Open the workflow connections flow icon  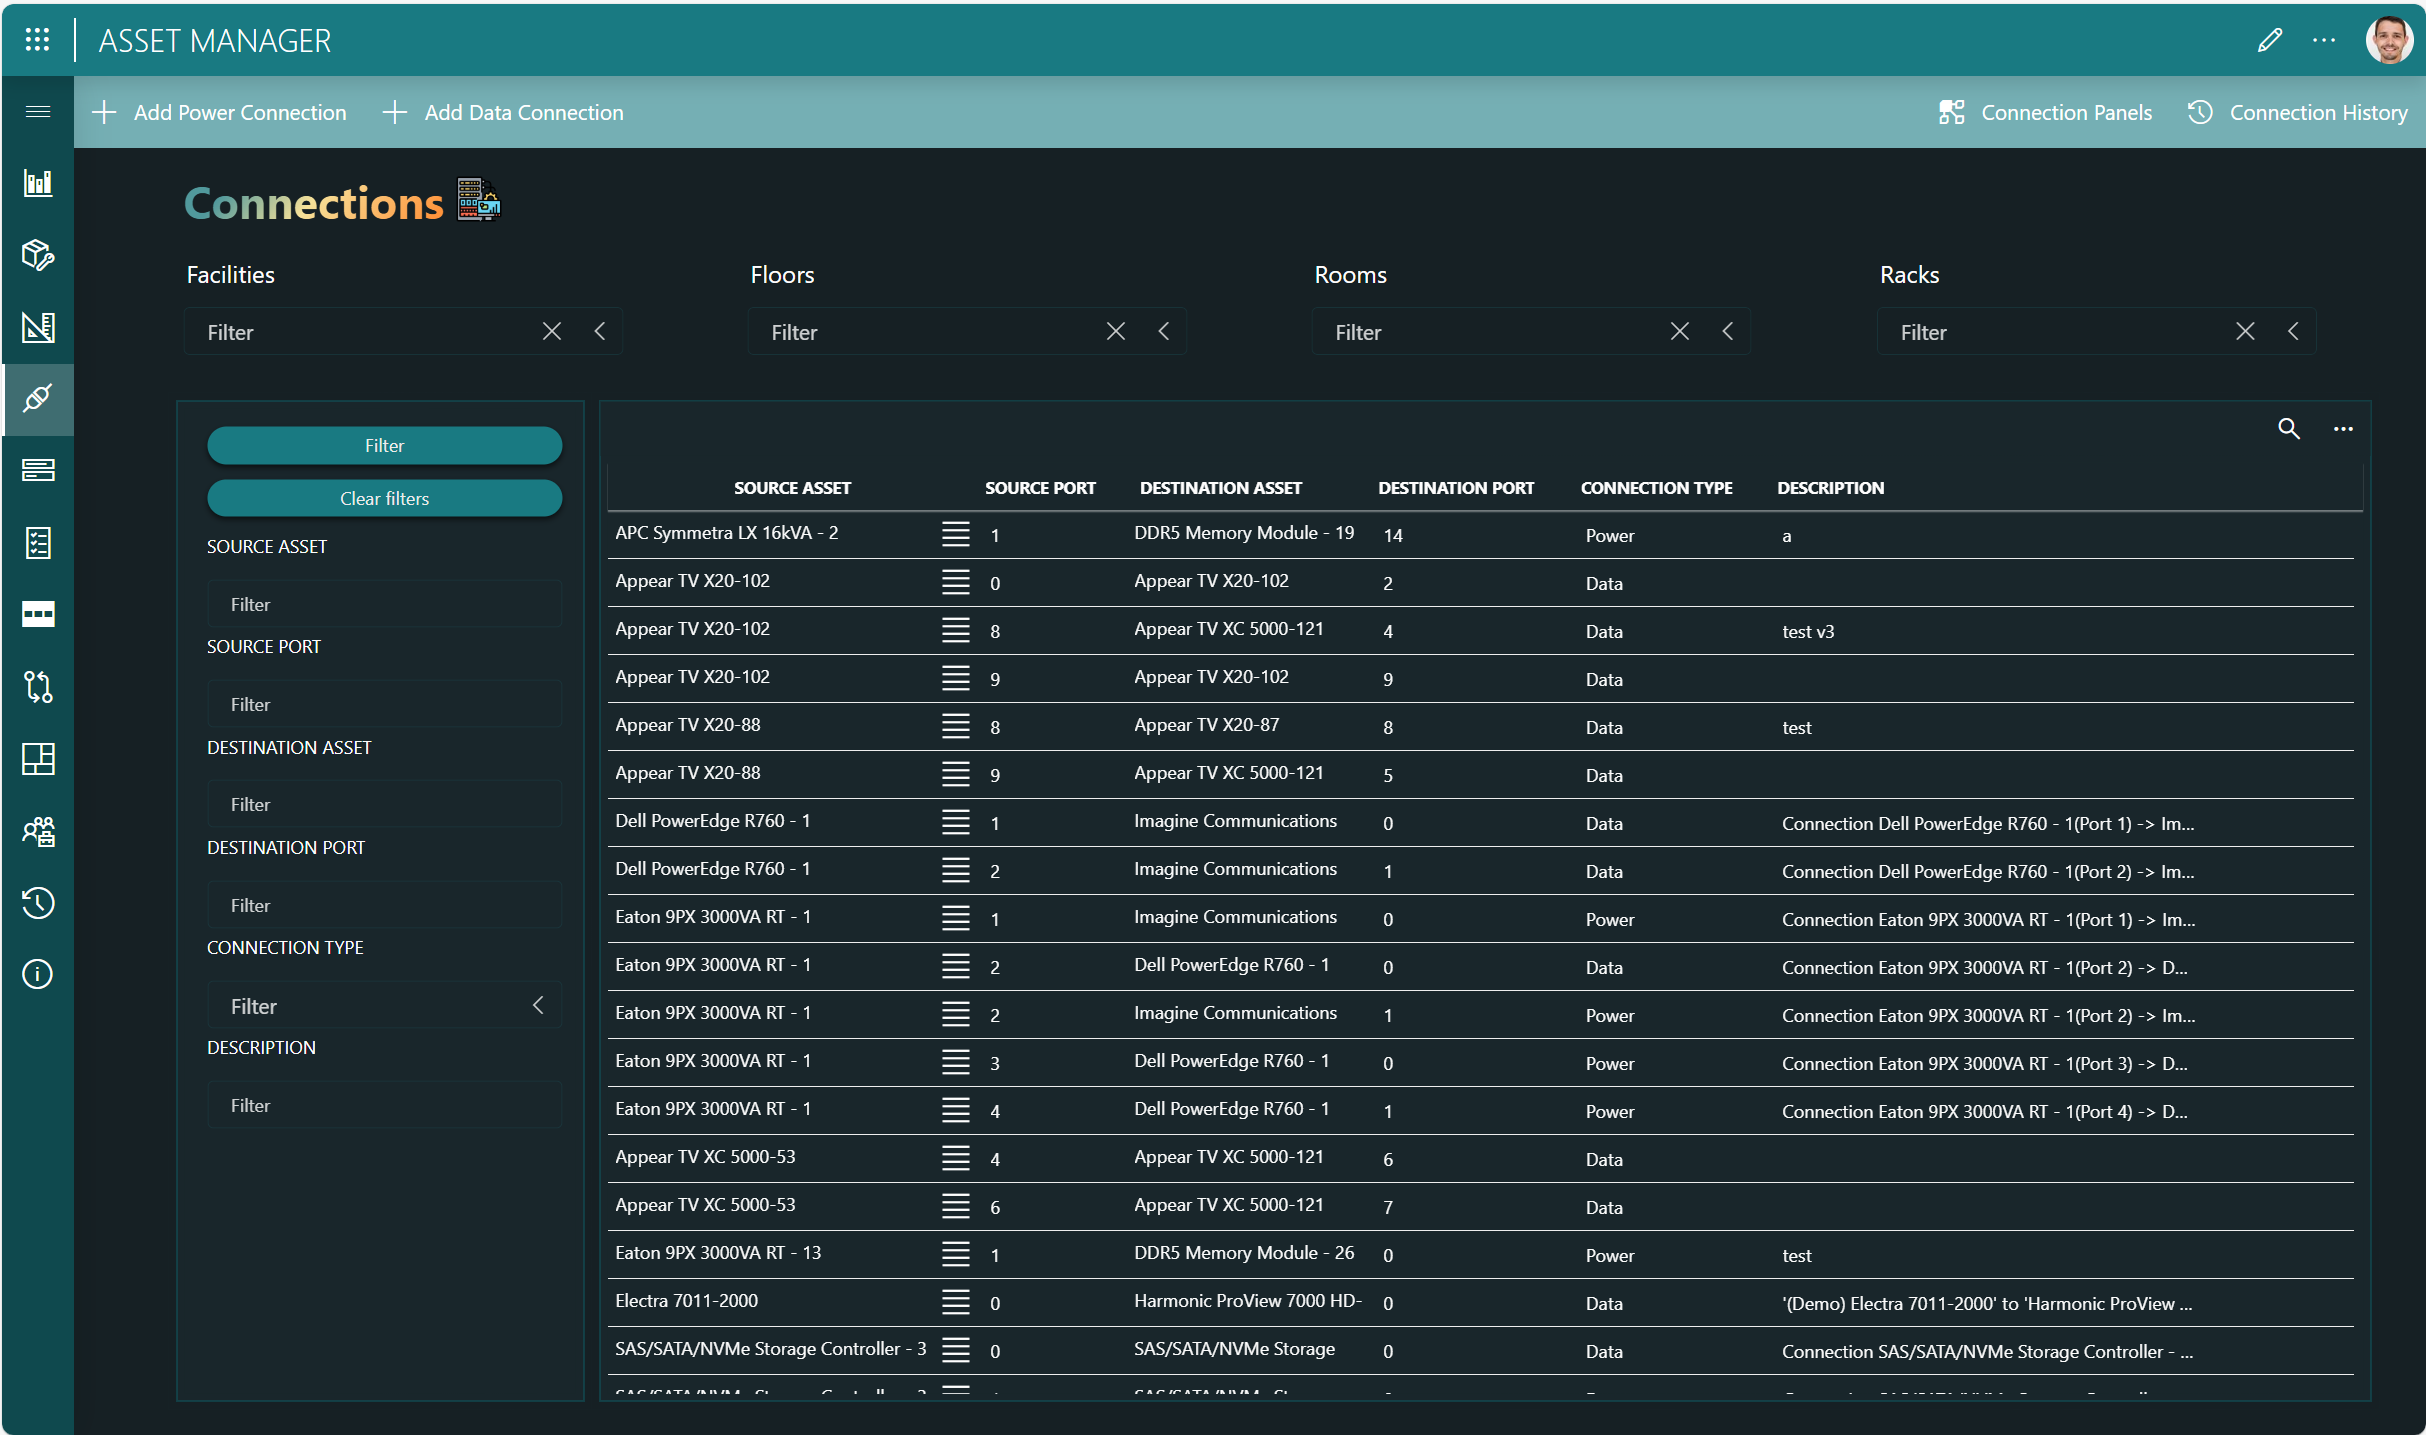click(37, 687)
